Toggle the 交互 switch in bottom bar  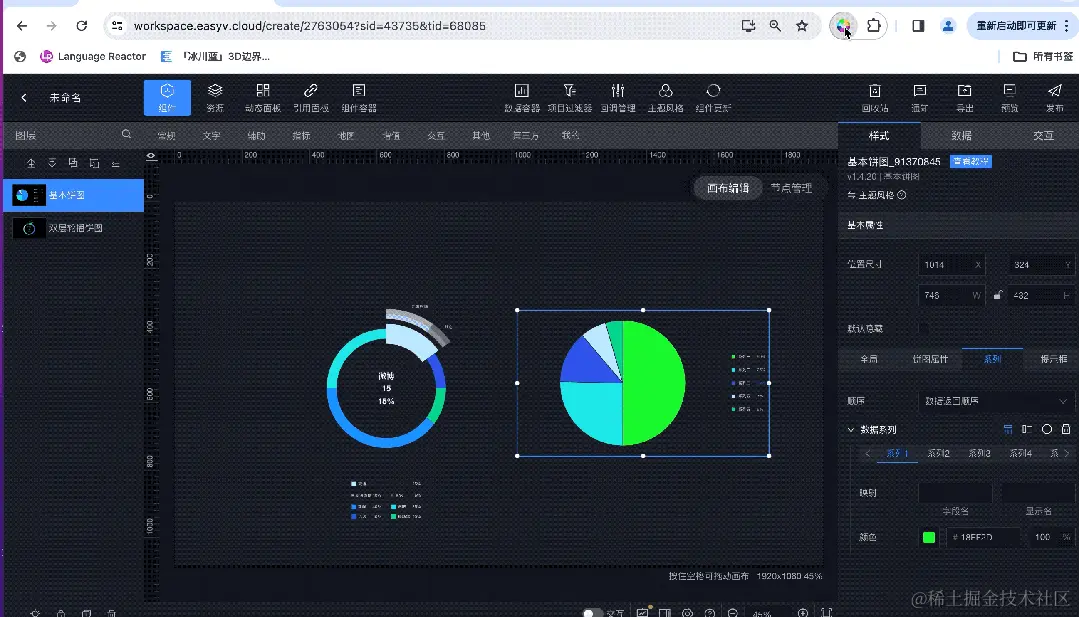592,612
